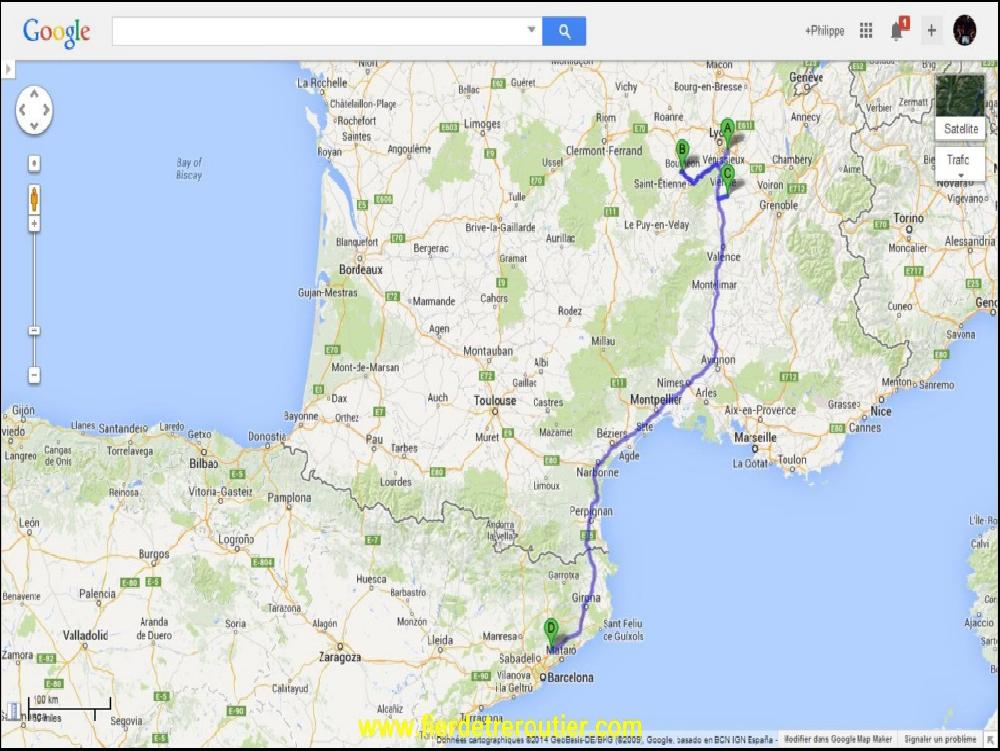Click the zoom slider handle
Viewport: 1000px width, 751px height.
click(x=34, y=330)
